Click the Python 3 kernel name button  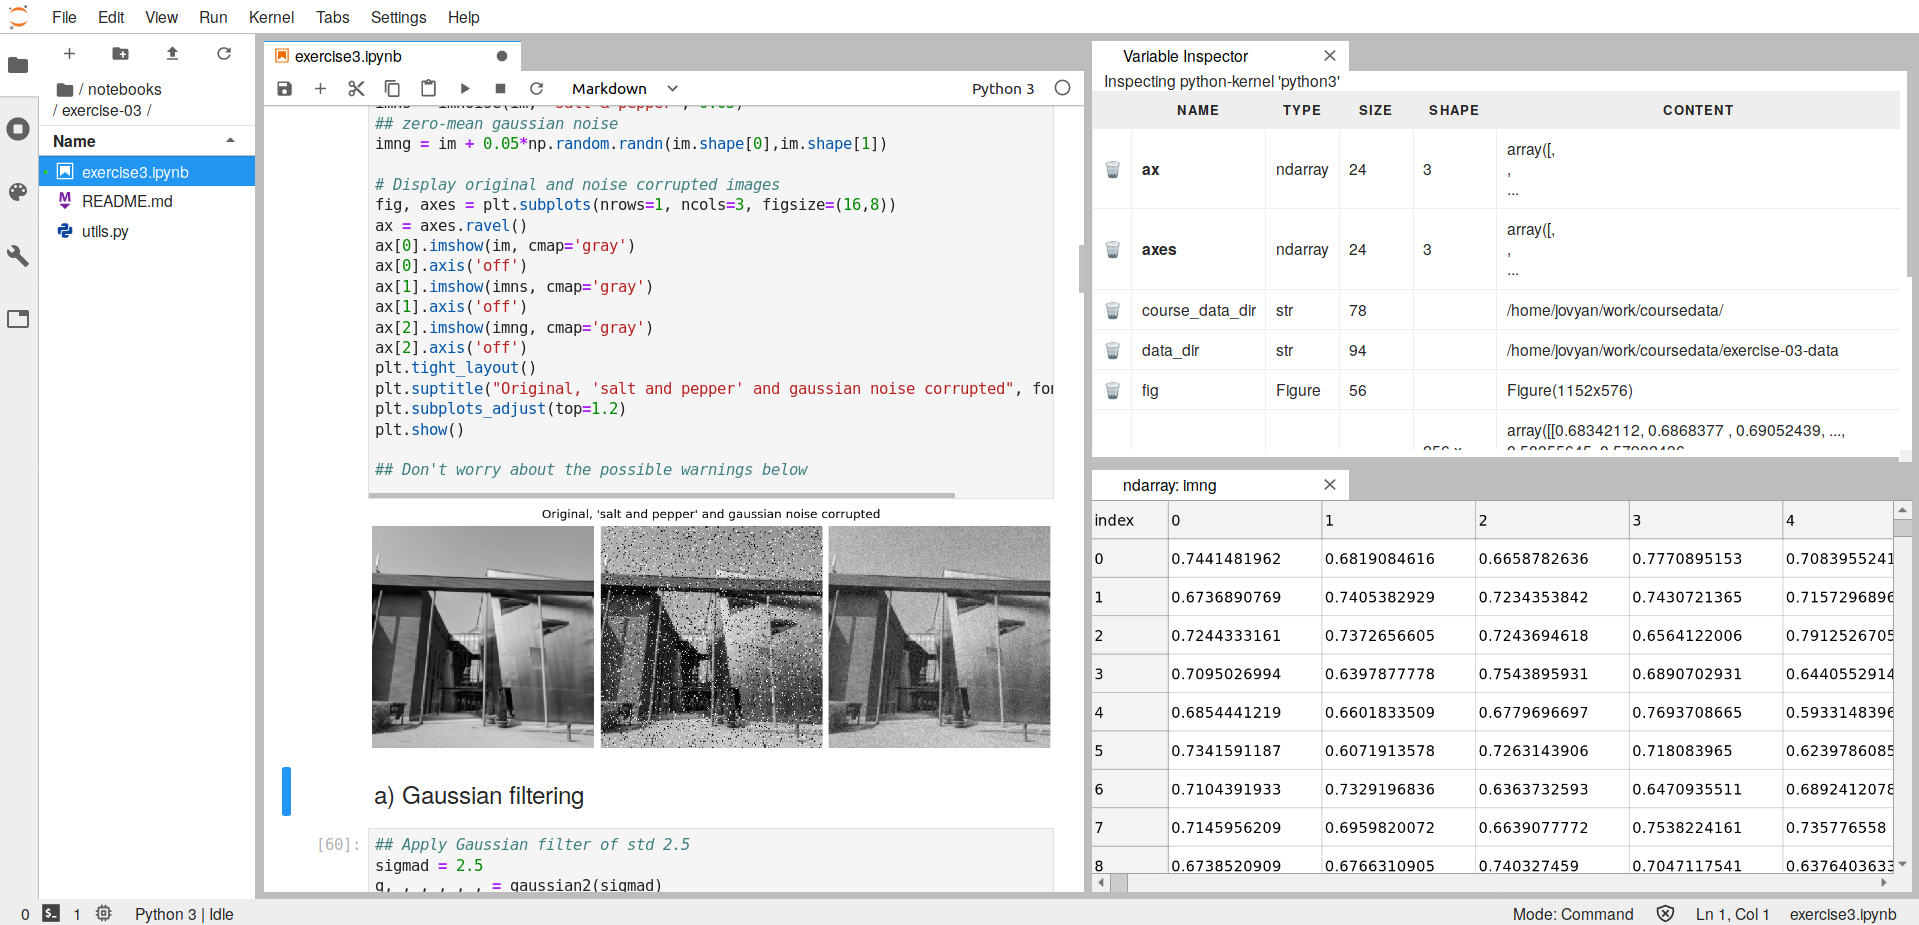[x=1003, y=88]
